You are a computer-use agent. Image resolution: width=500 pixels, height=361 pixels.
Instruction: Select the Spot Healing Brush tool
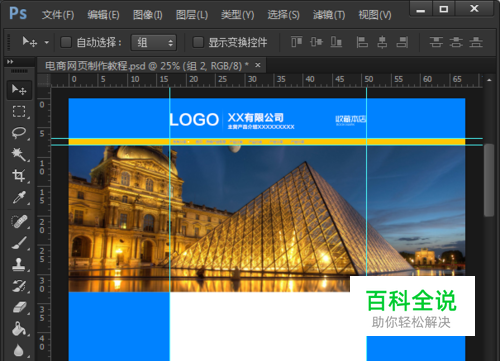19,221
